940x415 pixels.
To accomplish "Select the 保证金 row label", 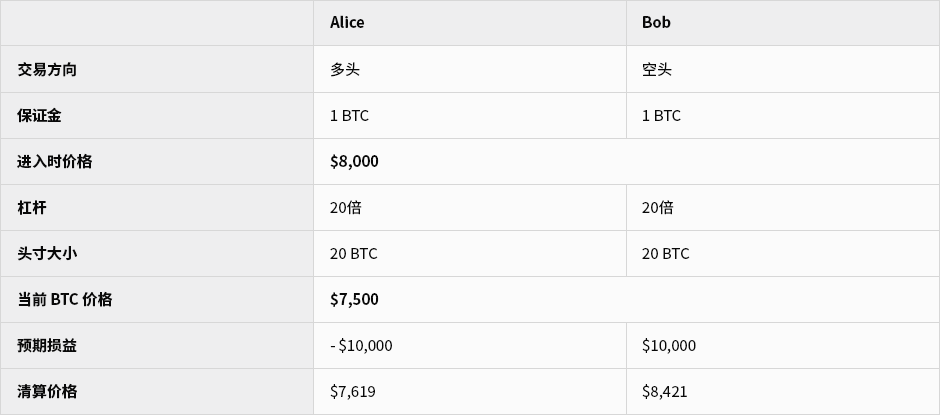I will pyautogui.click(x=39, y=116).
